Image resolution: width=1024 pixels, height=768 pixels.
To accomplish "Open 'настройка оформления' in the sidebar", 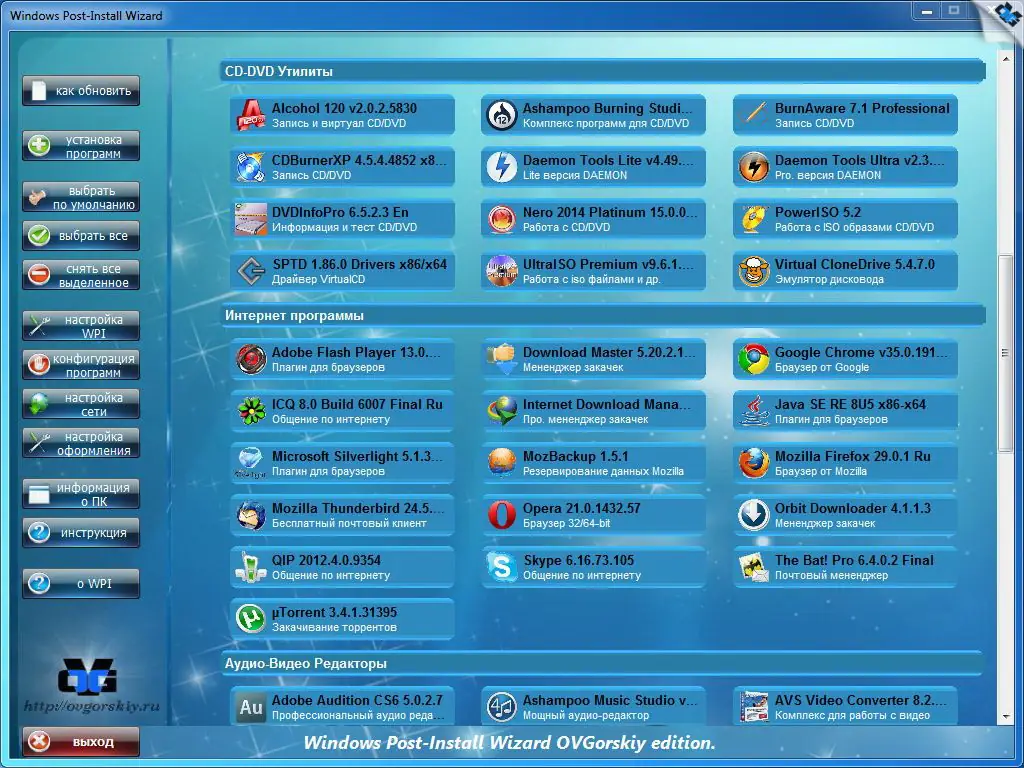I will point(81,443).
